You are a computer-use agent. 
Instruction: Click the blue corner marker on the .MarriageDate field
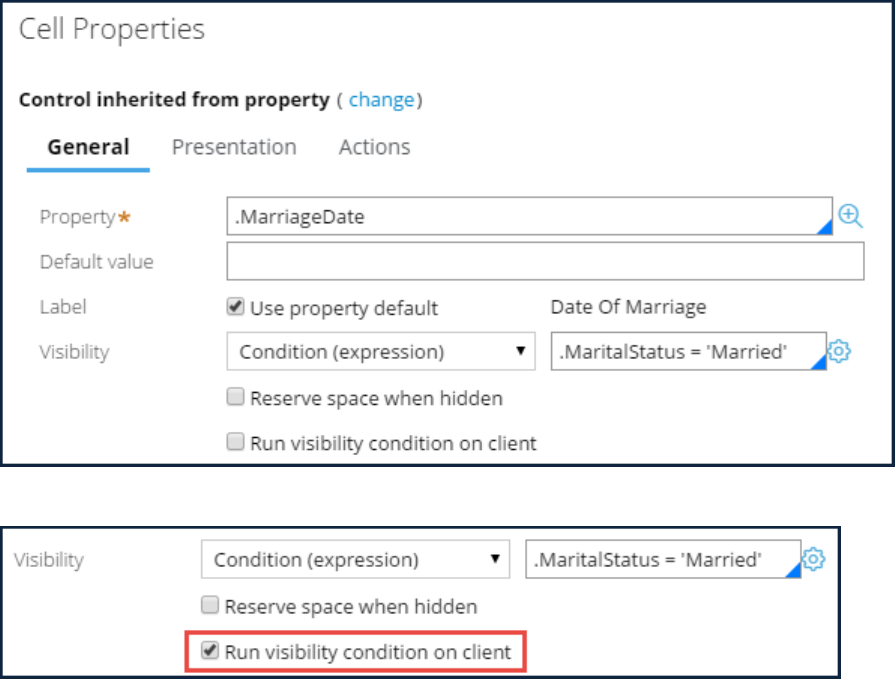pyautogui.click(x=825, y=229)
